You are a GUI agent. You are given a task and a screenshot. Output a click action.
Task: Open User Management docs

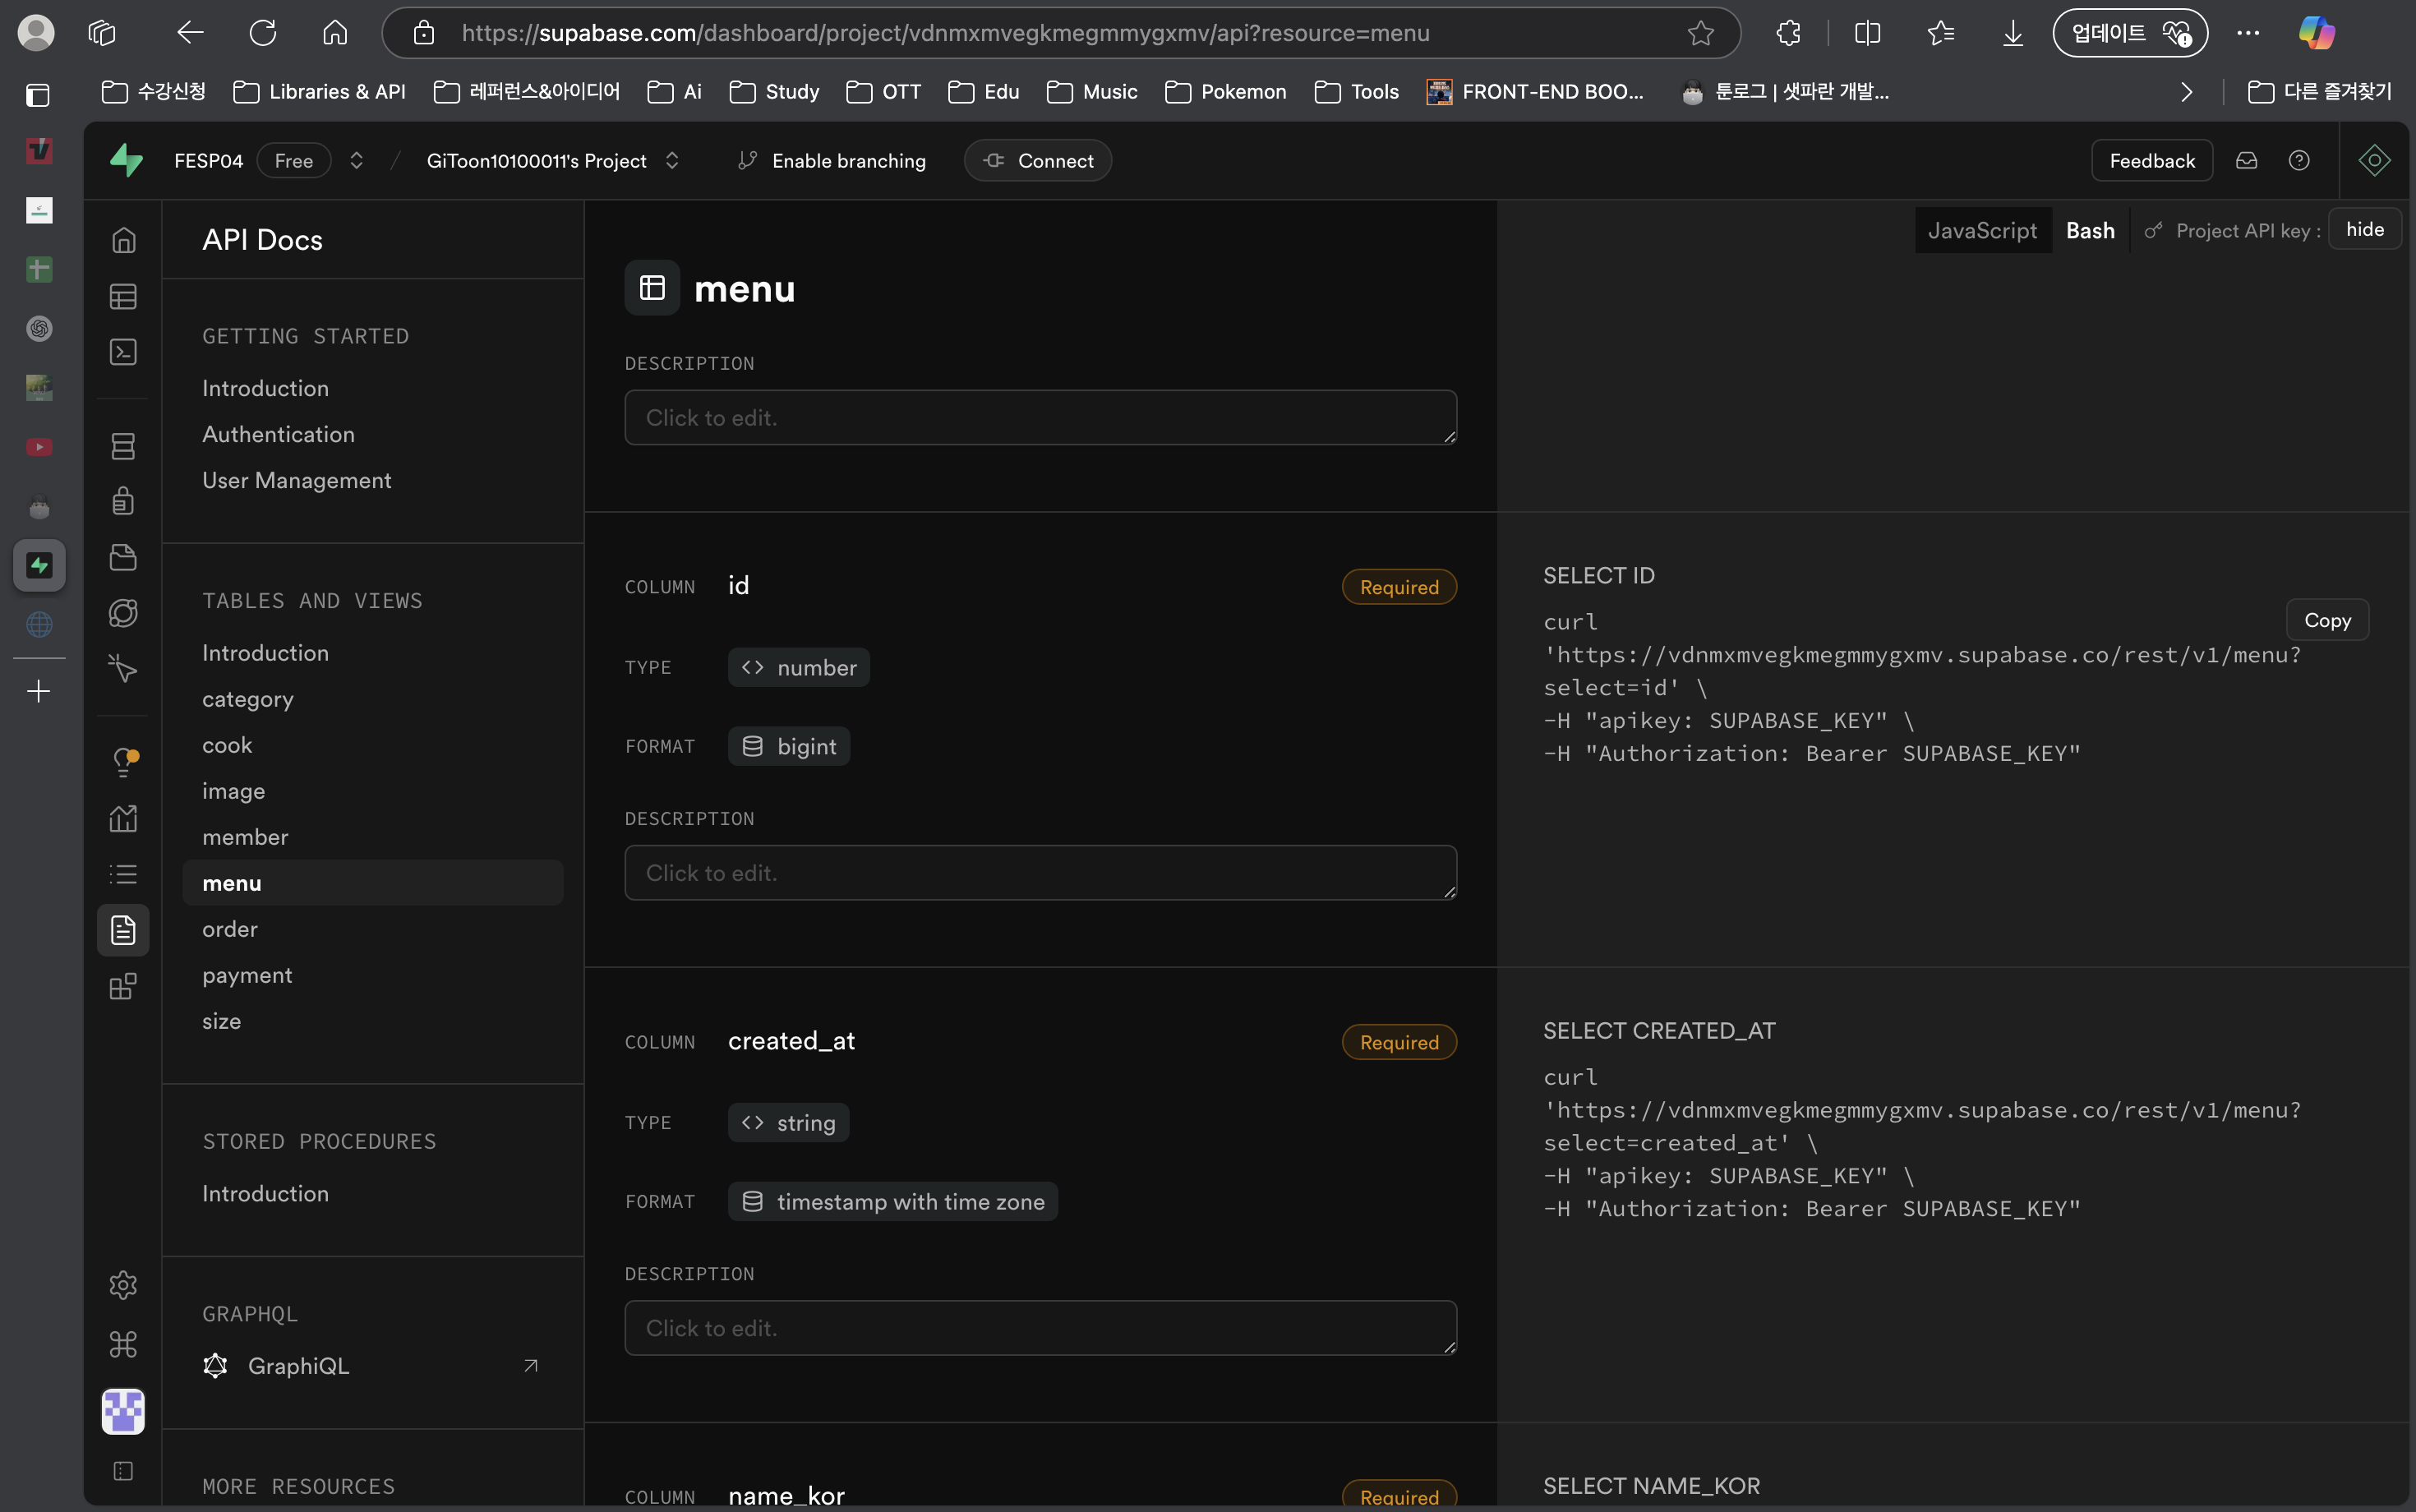(x=296, y=480)
